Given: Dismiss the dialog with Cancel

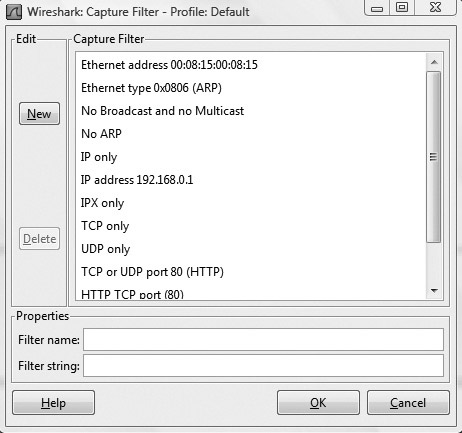Looking at the screenshot, I should [408, 403].
